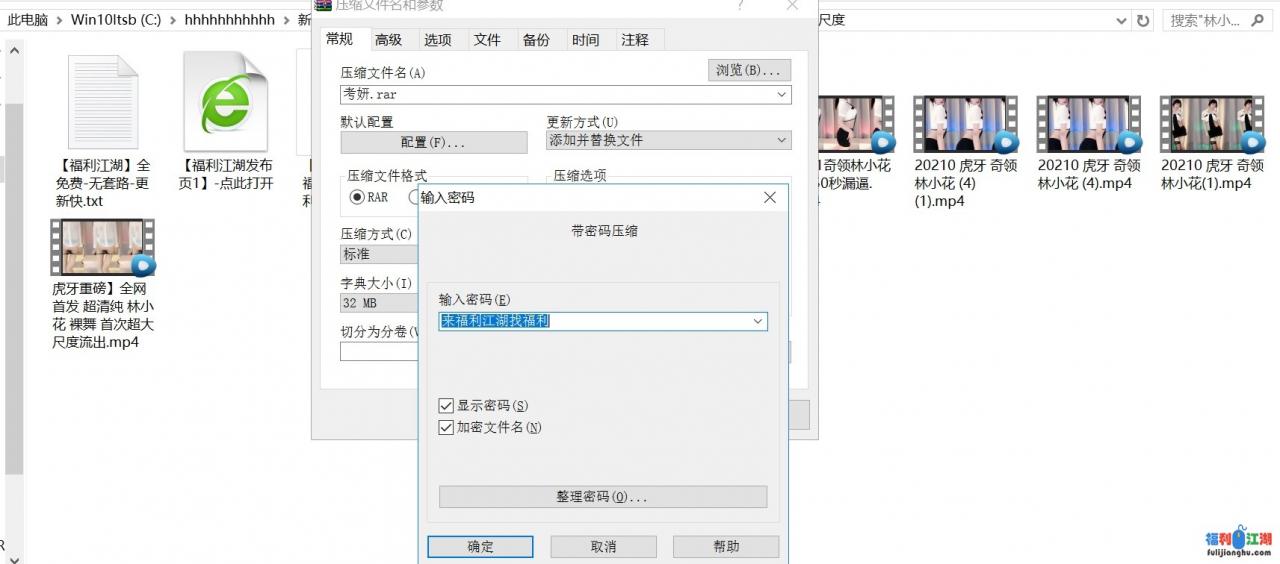
Task: Switch to the 高级 tab
Action: coord(388,40)
